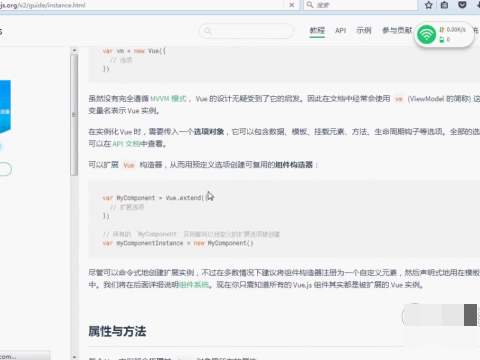Click the sidebar rounded outline button
Screen dimensions: 480x360
(5, 169)
